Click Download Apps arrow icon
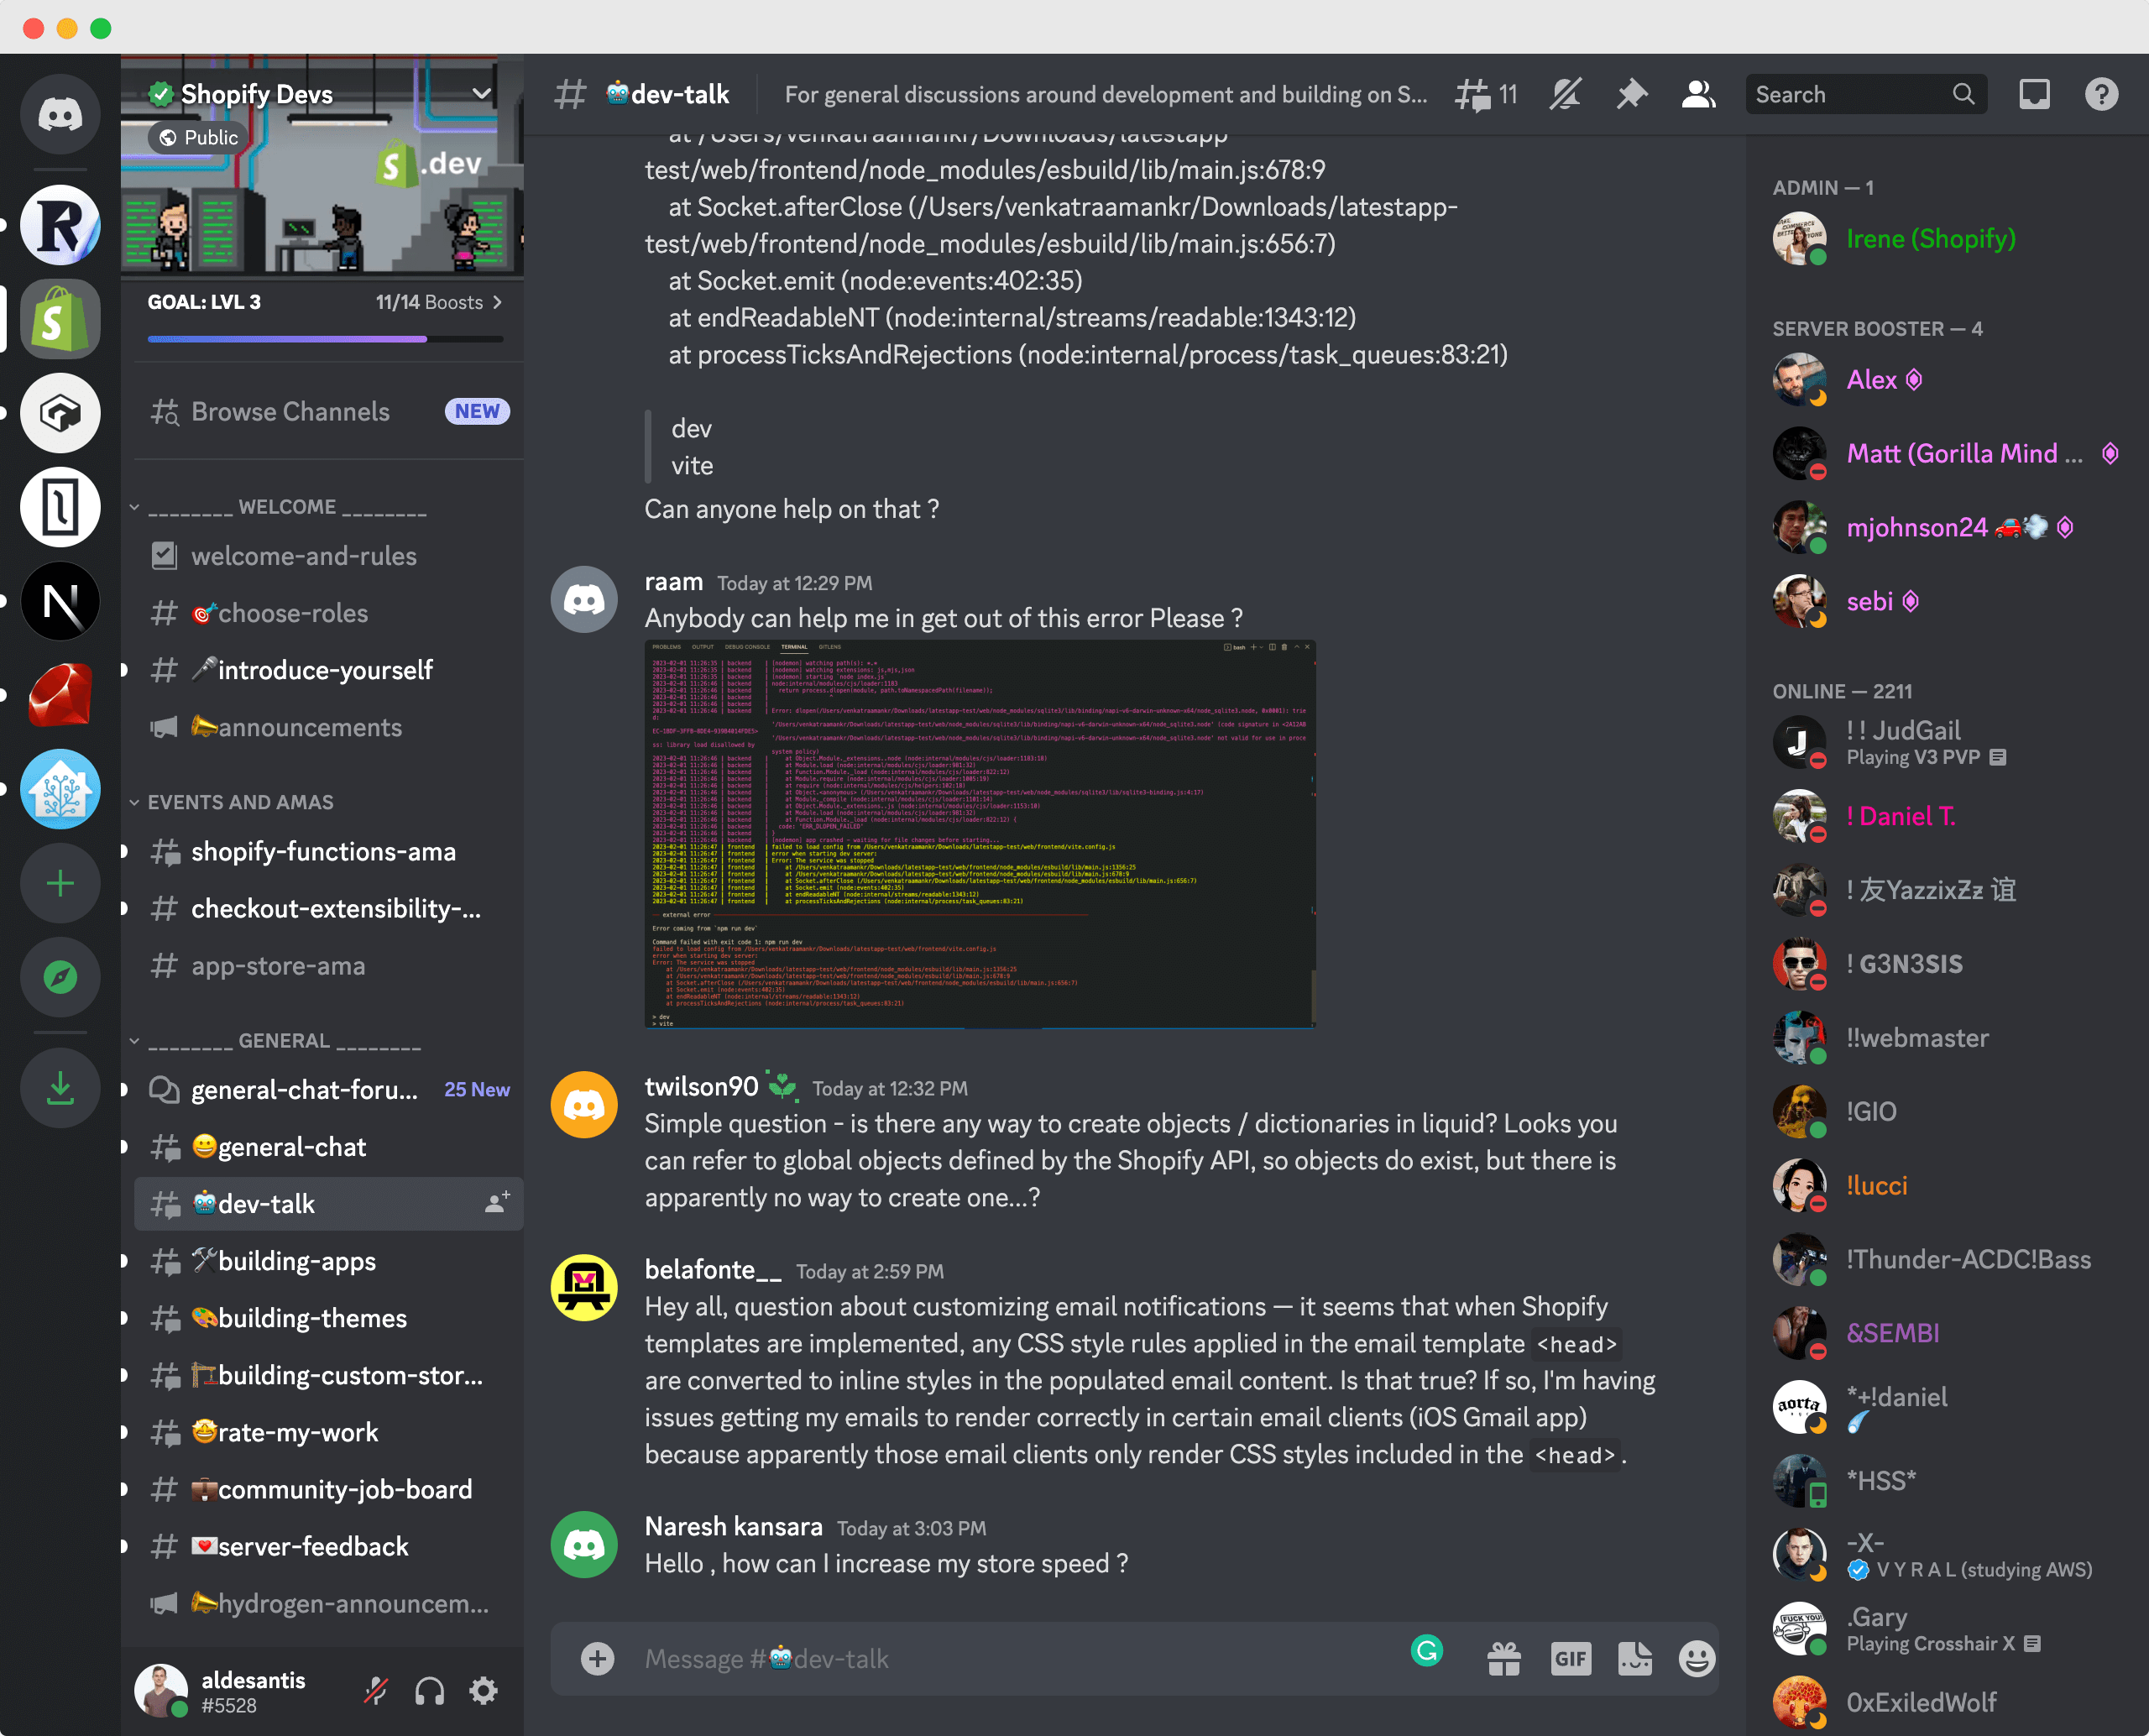 tap(60, 1088)
